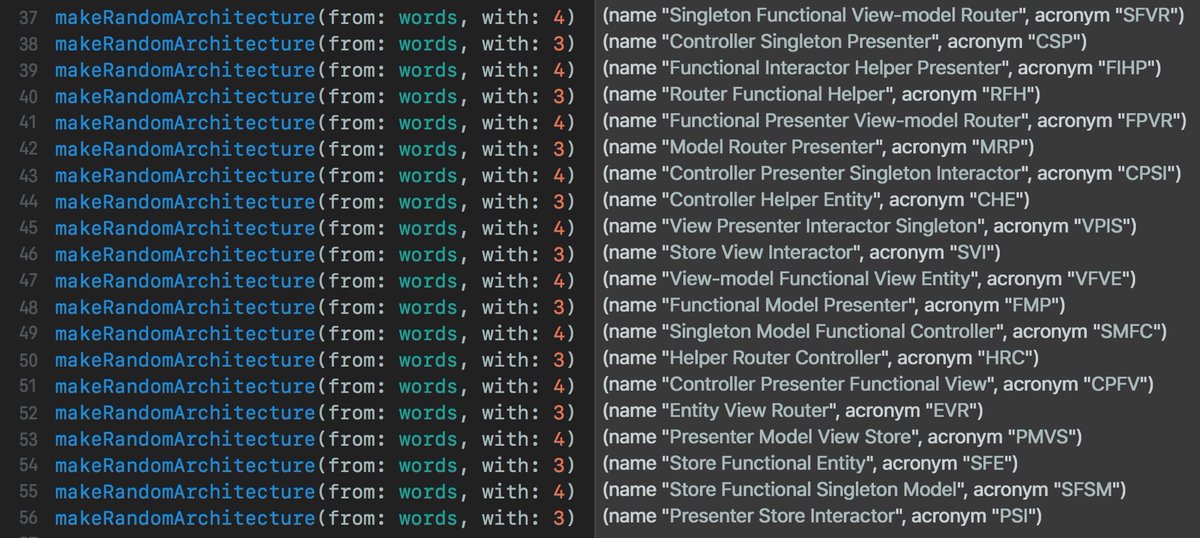The width and height of the screenshot is (1200, 538).
Task: Select line number 46 in the gutter
Action: point(26,255)
